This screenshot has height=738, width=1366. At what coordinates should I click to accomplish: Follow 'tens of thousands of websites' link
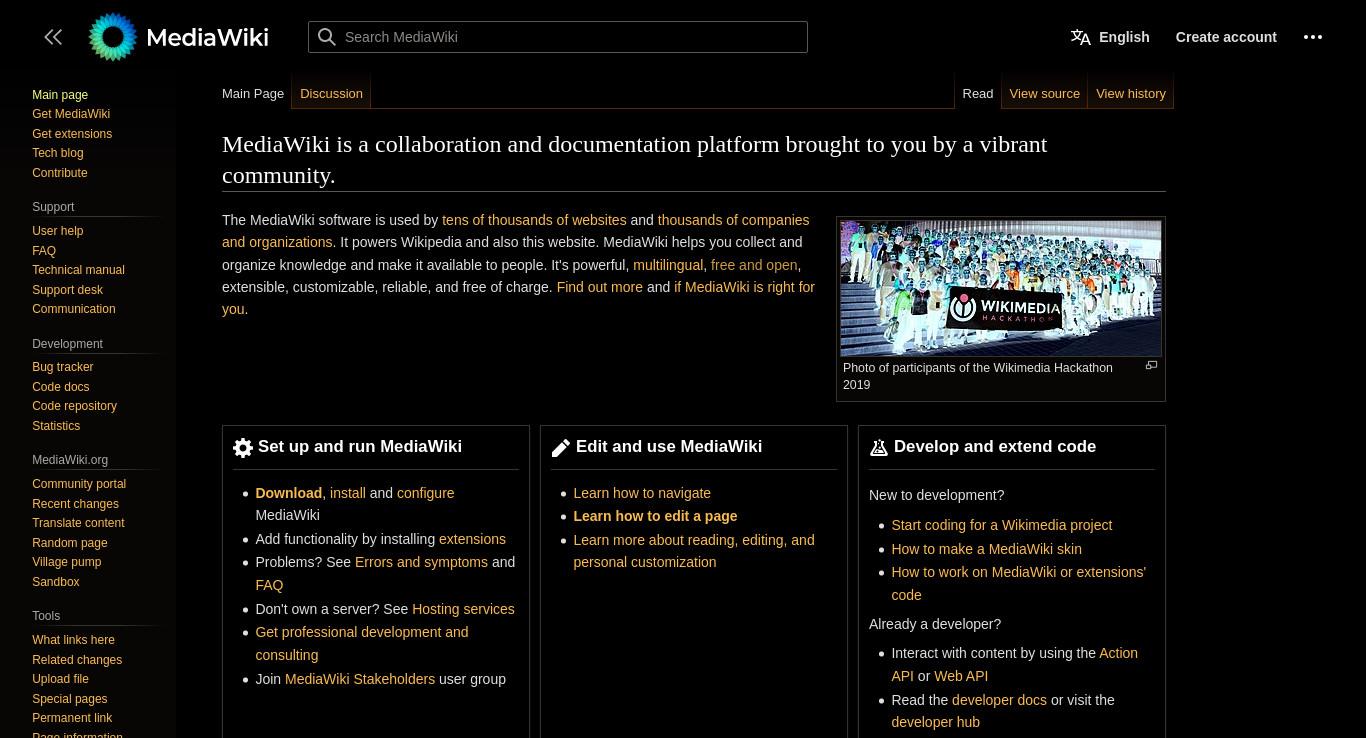click(534, 220)
